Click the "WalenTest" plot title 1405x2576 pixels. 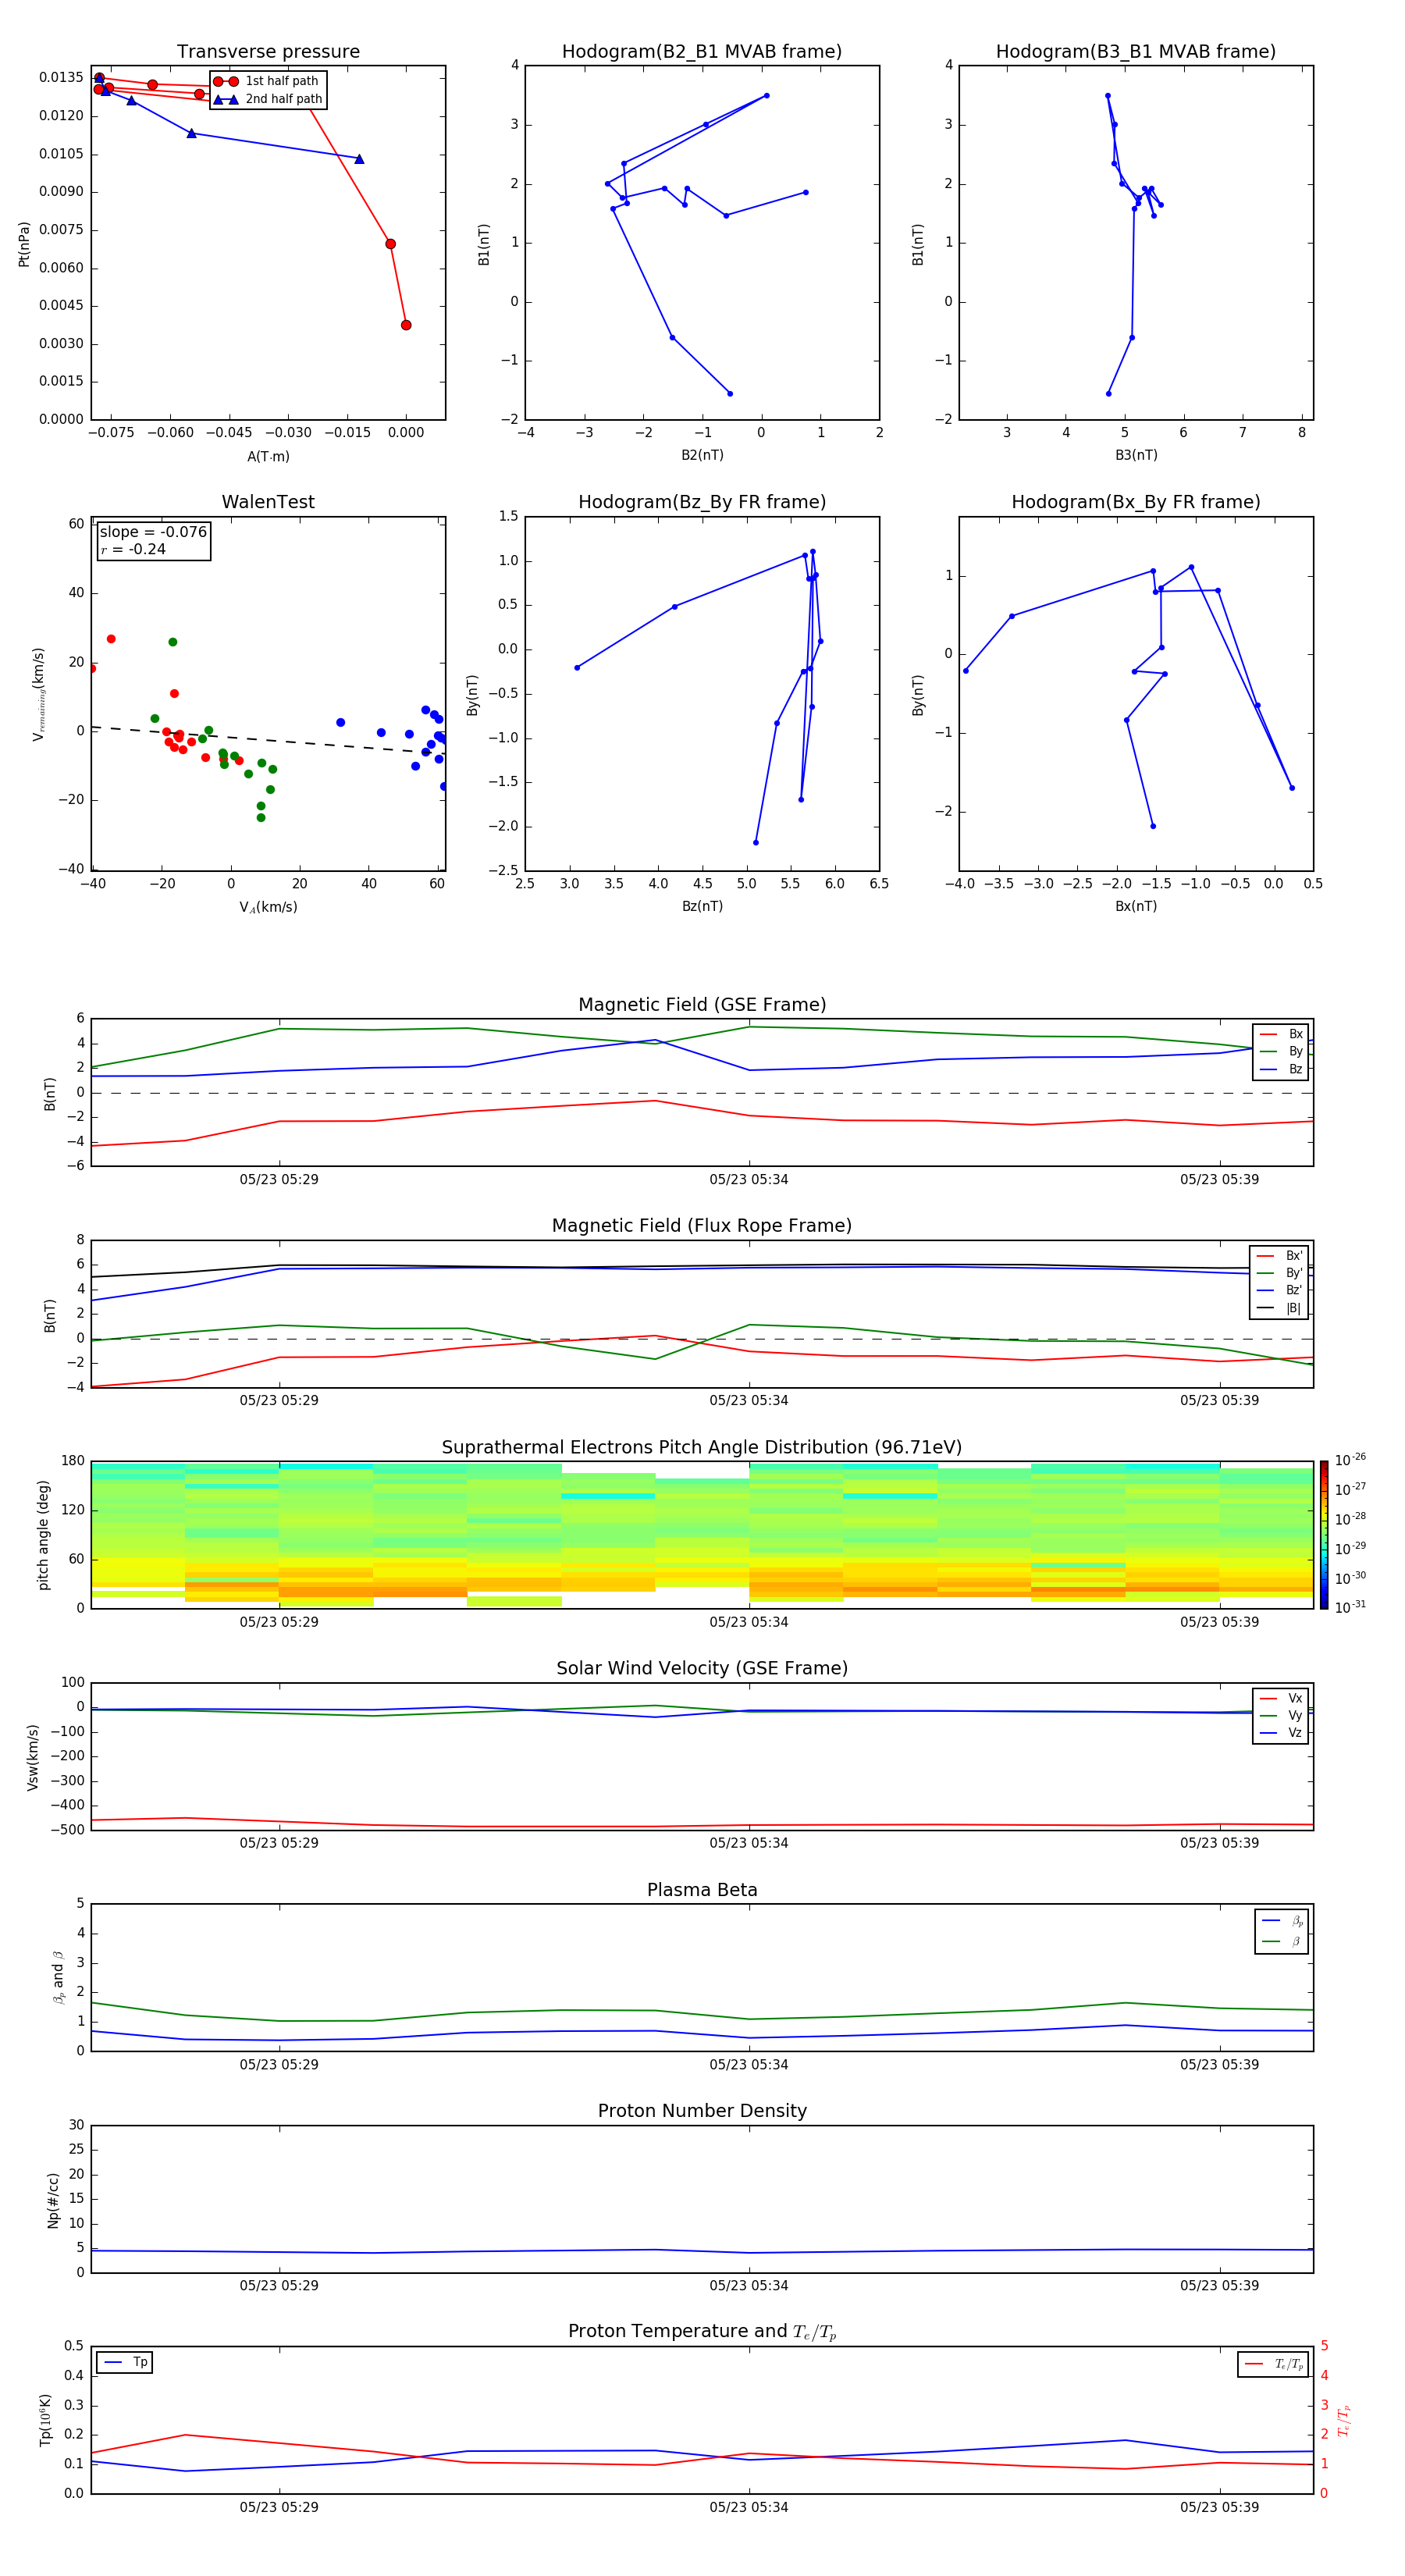pyautogui.click(x=268, y=502)
